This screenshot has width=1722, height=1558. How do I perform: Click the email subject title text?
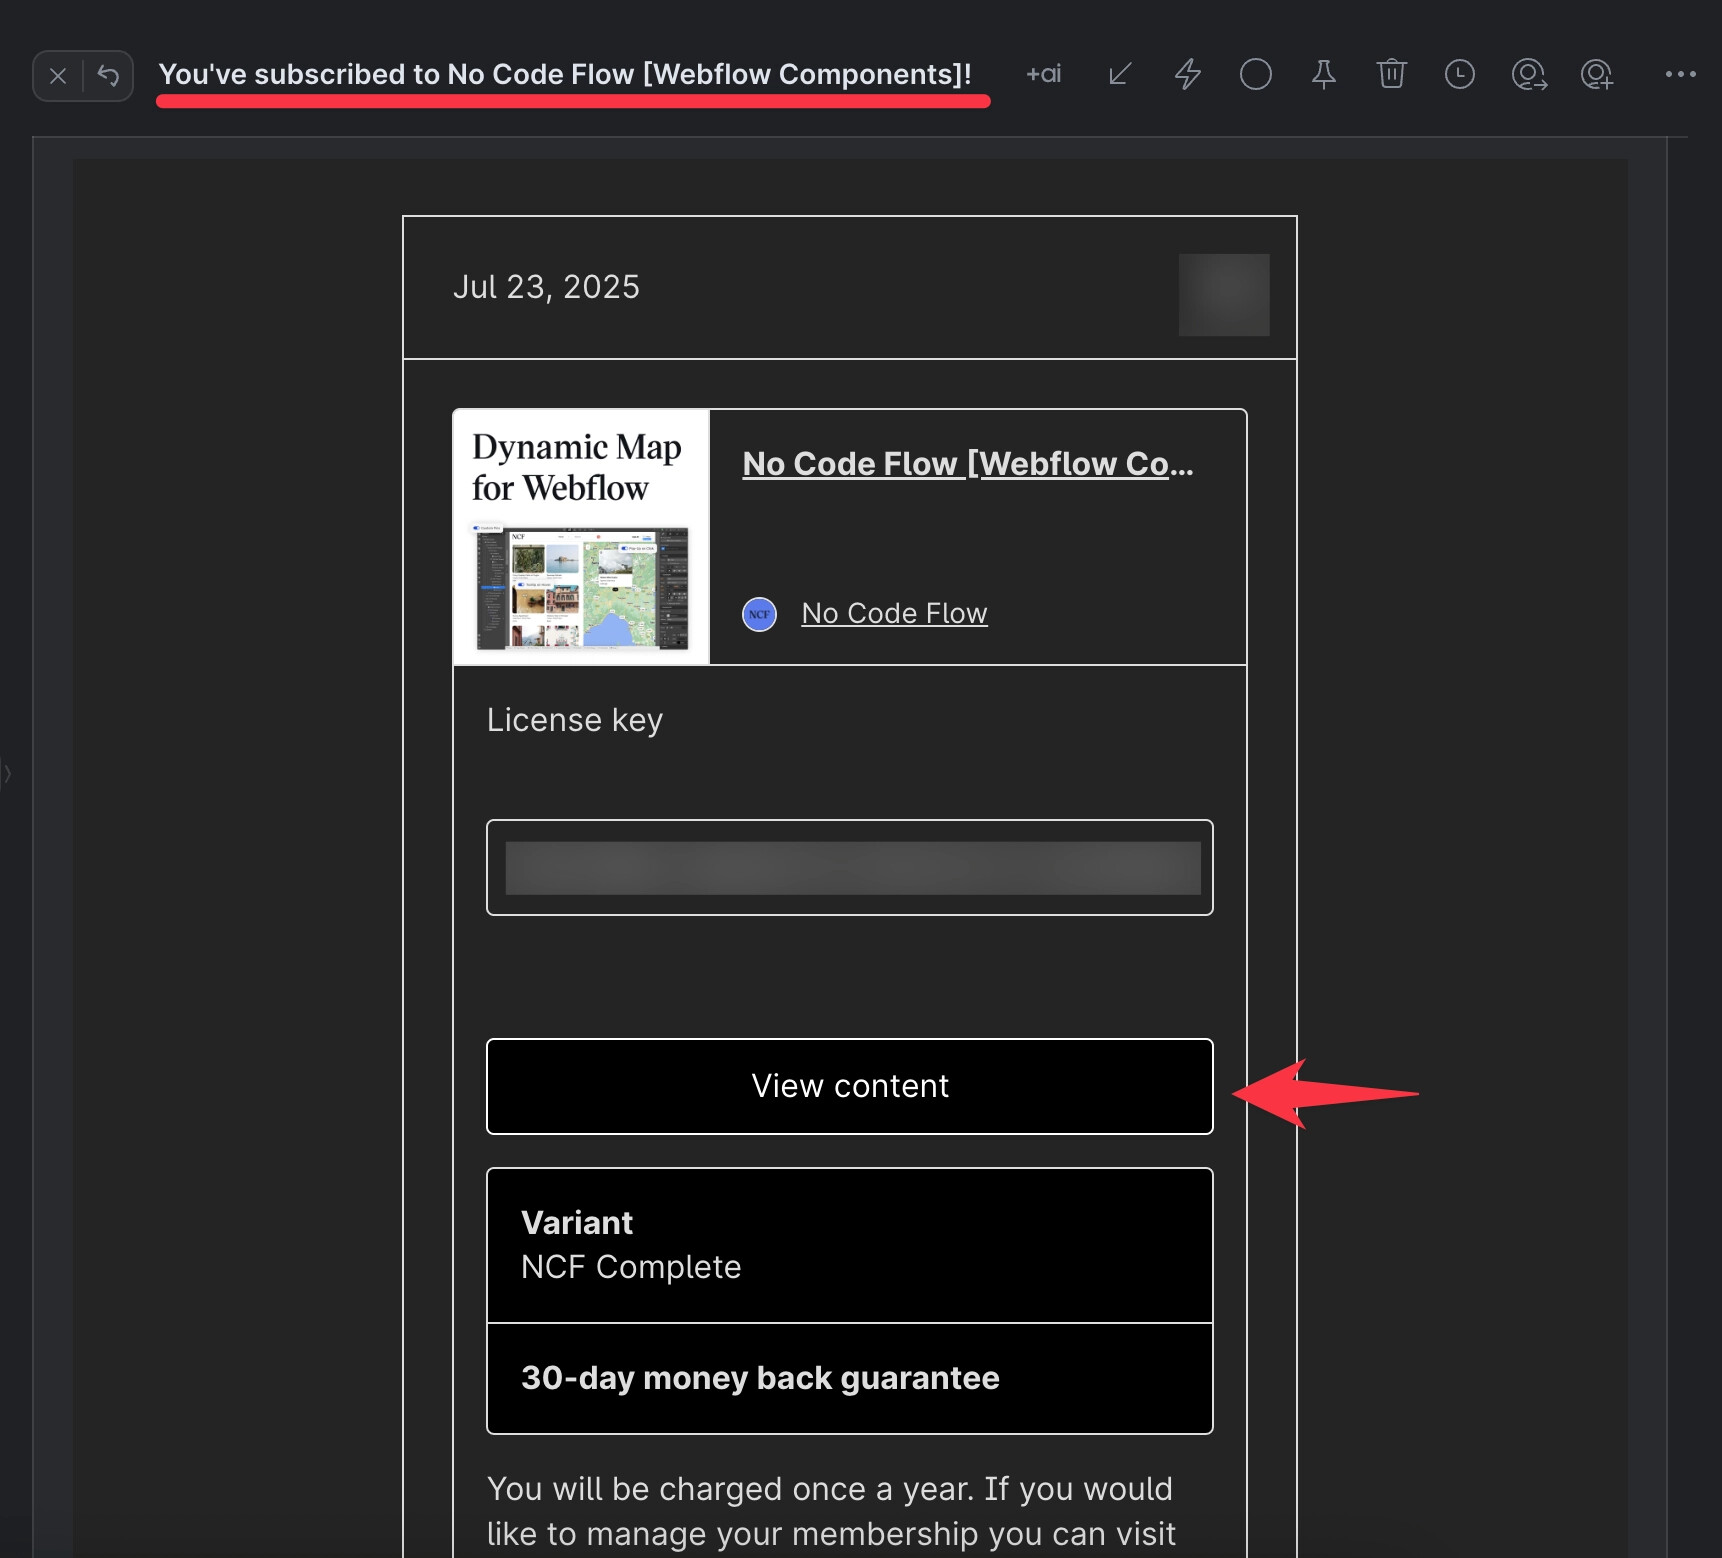point(566,75)
